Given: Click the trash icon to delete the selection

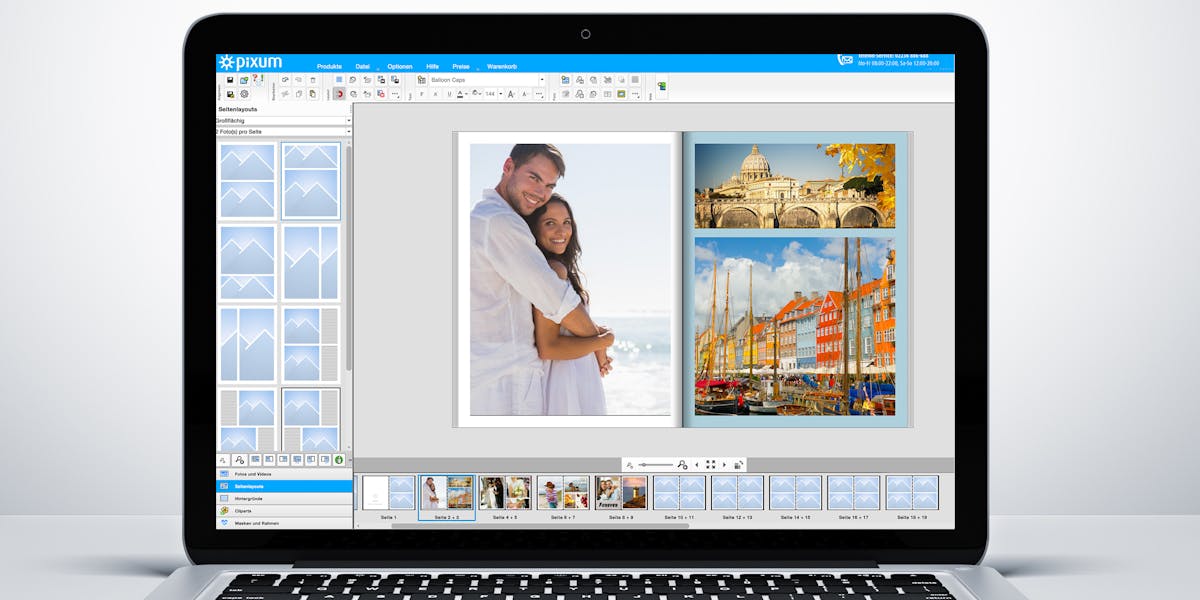Looking at the screenshot, I should point(312,80).
